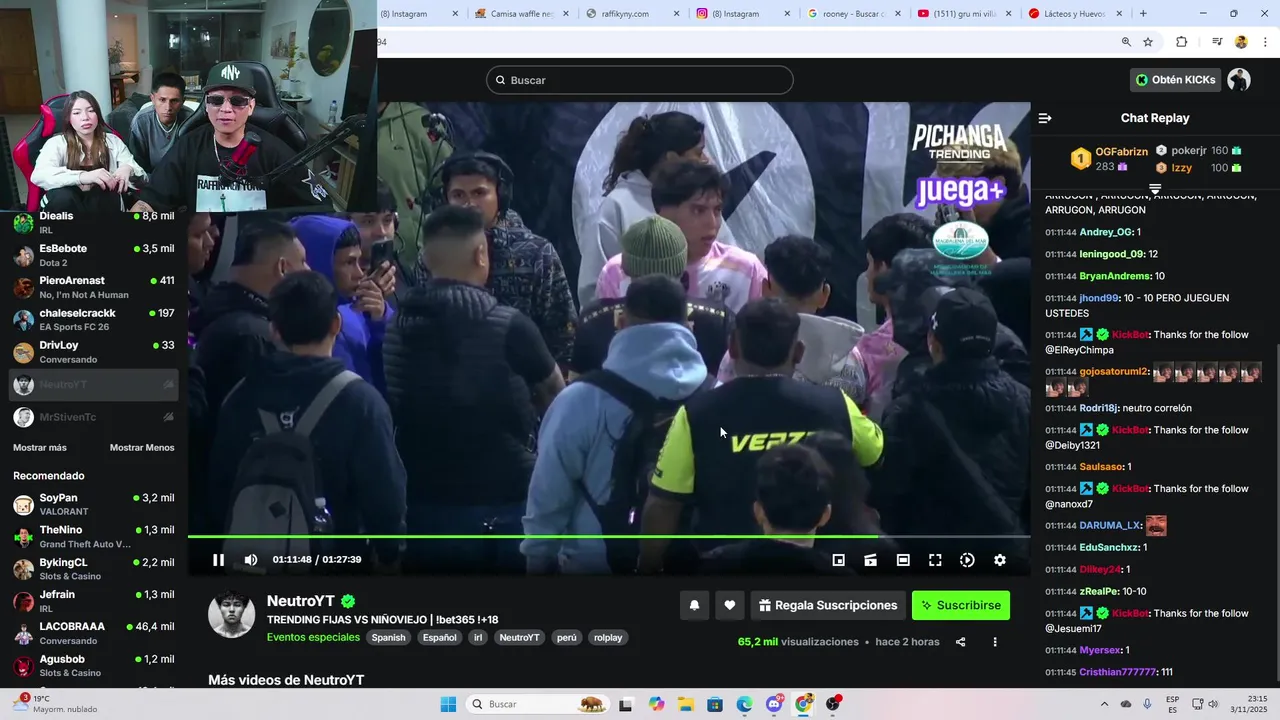1280x720 pixels.
Task: Open EsBebote channel in sidebar
Action: pos(94,255)
